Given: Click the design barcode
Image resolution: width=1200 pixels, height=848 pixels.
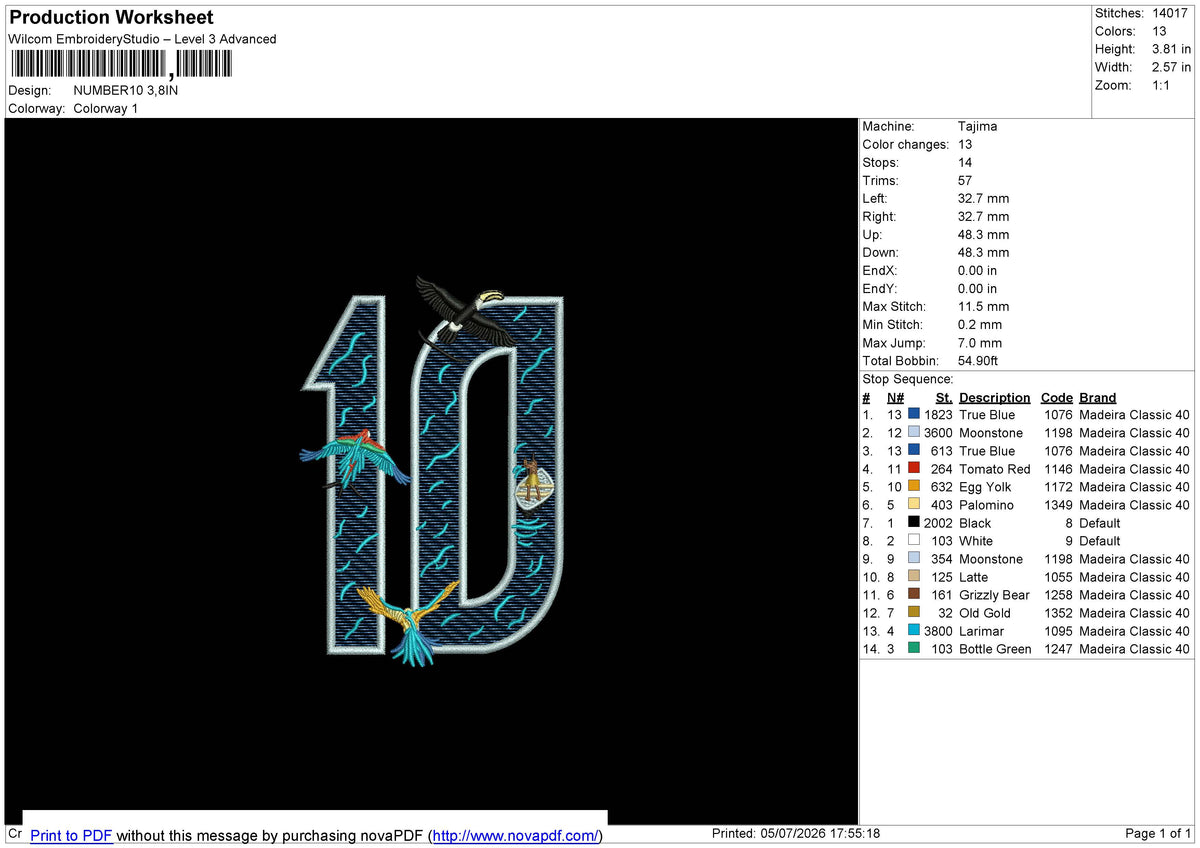Looking at the screenshot, I should (121, 65).
